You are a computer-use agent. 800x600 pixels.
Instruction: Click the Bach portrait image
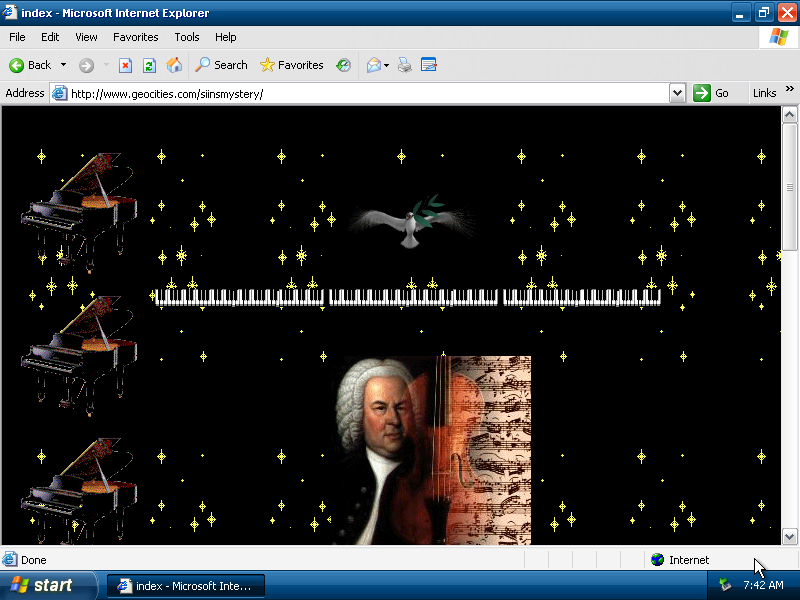(x=432, y=451)
